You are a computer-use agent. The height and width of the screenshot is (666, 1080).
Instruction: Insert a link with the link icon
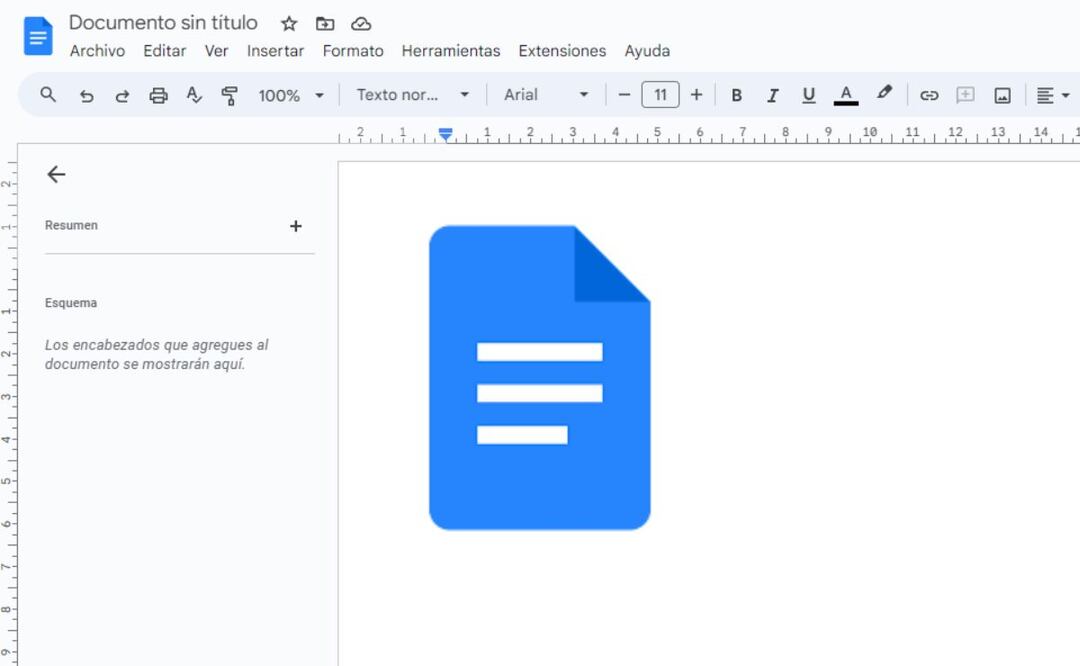coord(929,96)
